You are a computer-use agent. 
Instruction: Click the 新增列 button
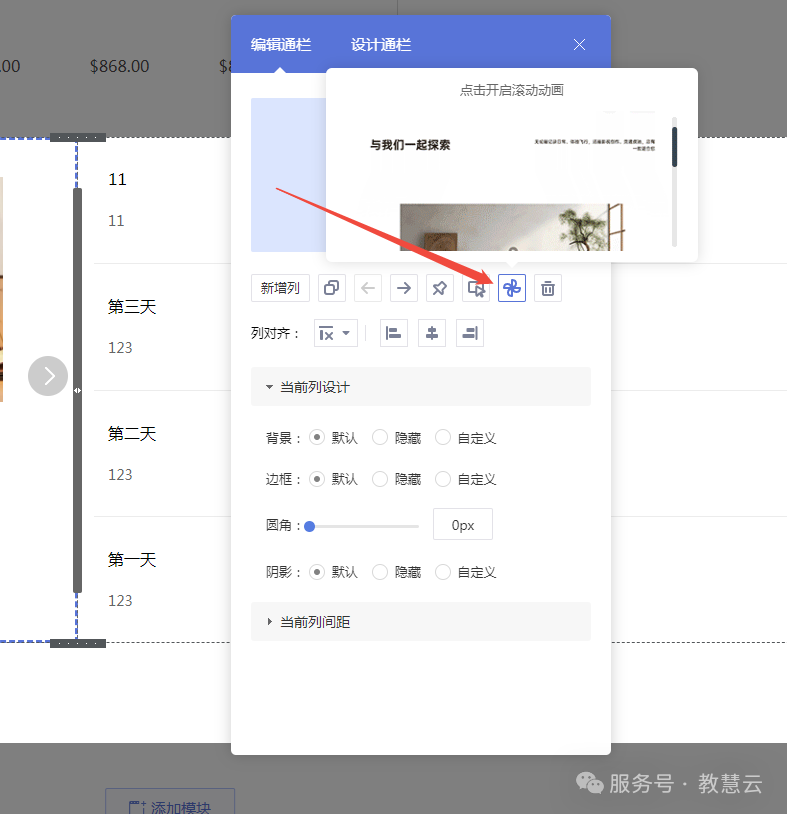[x=281, y=288]
